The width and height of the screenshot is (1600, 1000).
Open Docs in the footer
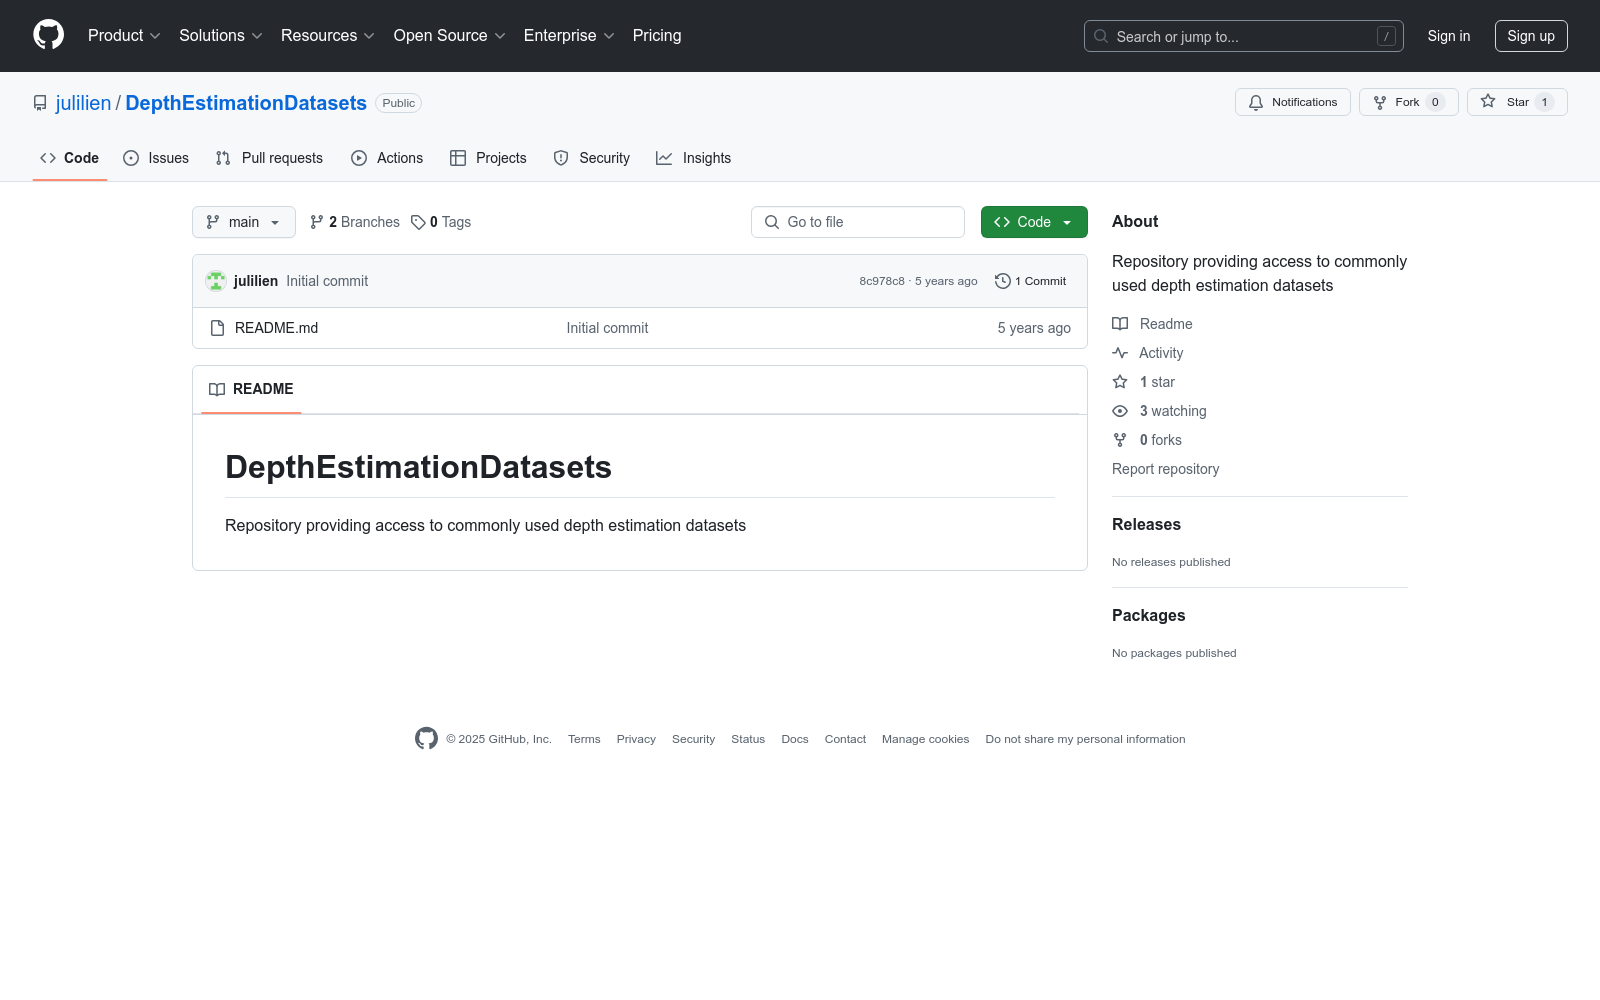tap(795, 739)
